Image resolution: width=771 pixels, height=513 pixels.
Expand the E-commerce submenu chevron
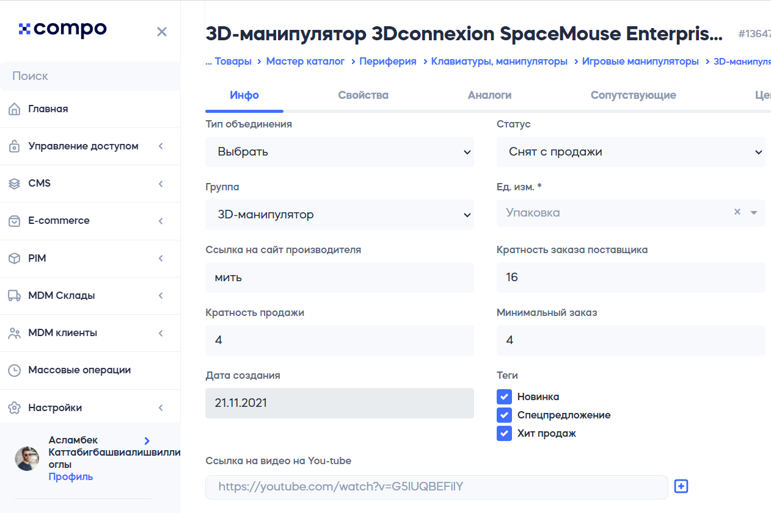click(x=161, y=221)
